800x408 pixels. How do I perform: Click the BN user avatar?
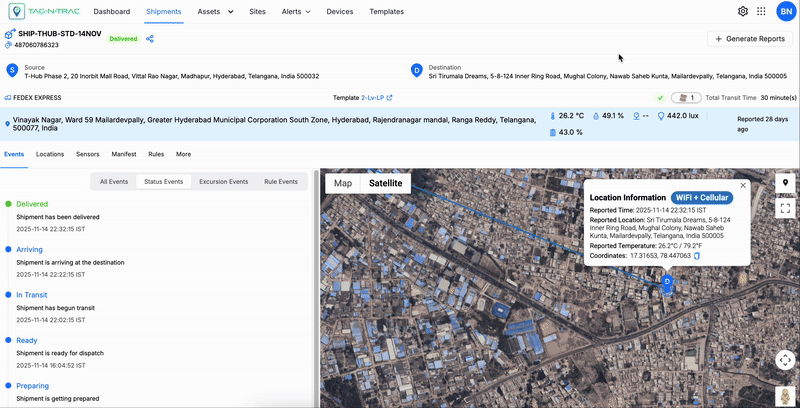[785, 11]
